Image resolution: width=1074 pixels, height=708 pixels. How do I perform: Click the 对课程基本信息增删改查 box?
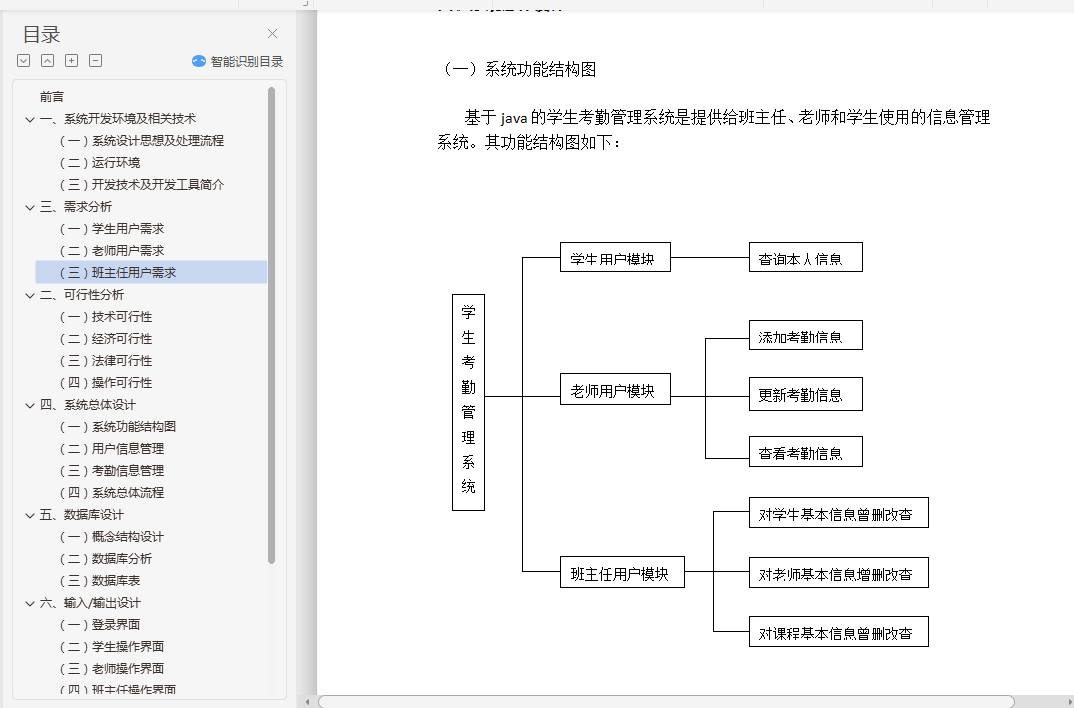pos(838,631)
